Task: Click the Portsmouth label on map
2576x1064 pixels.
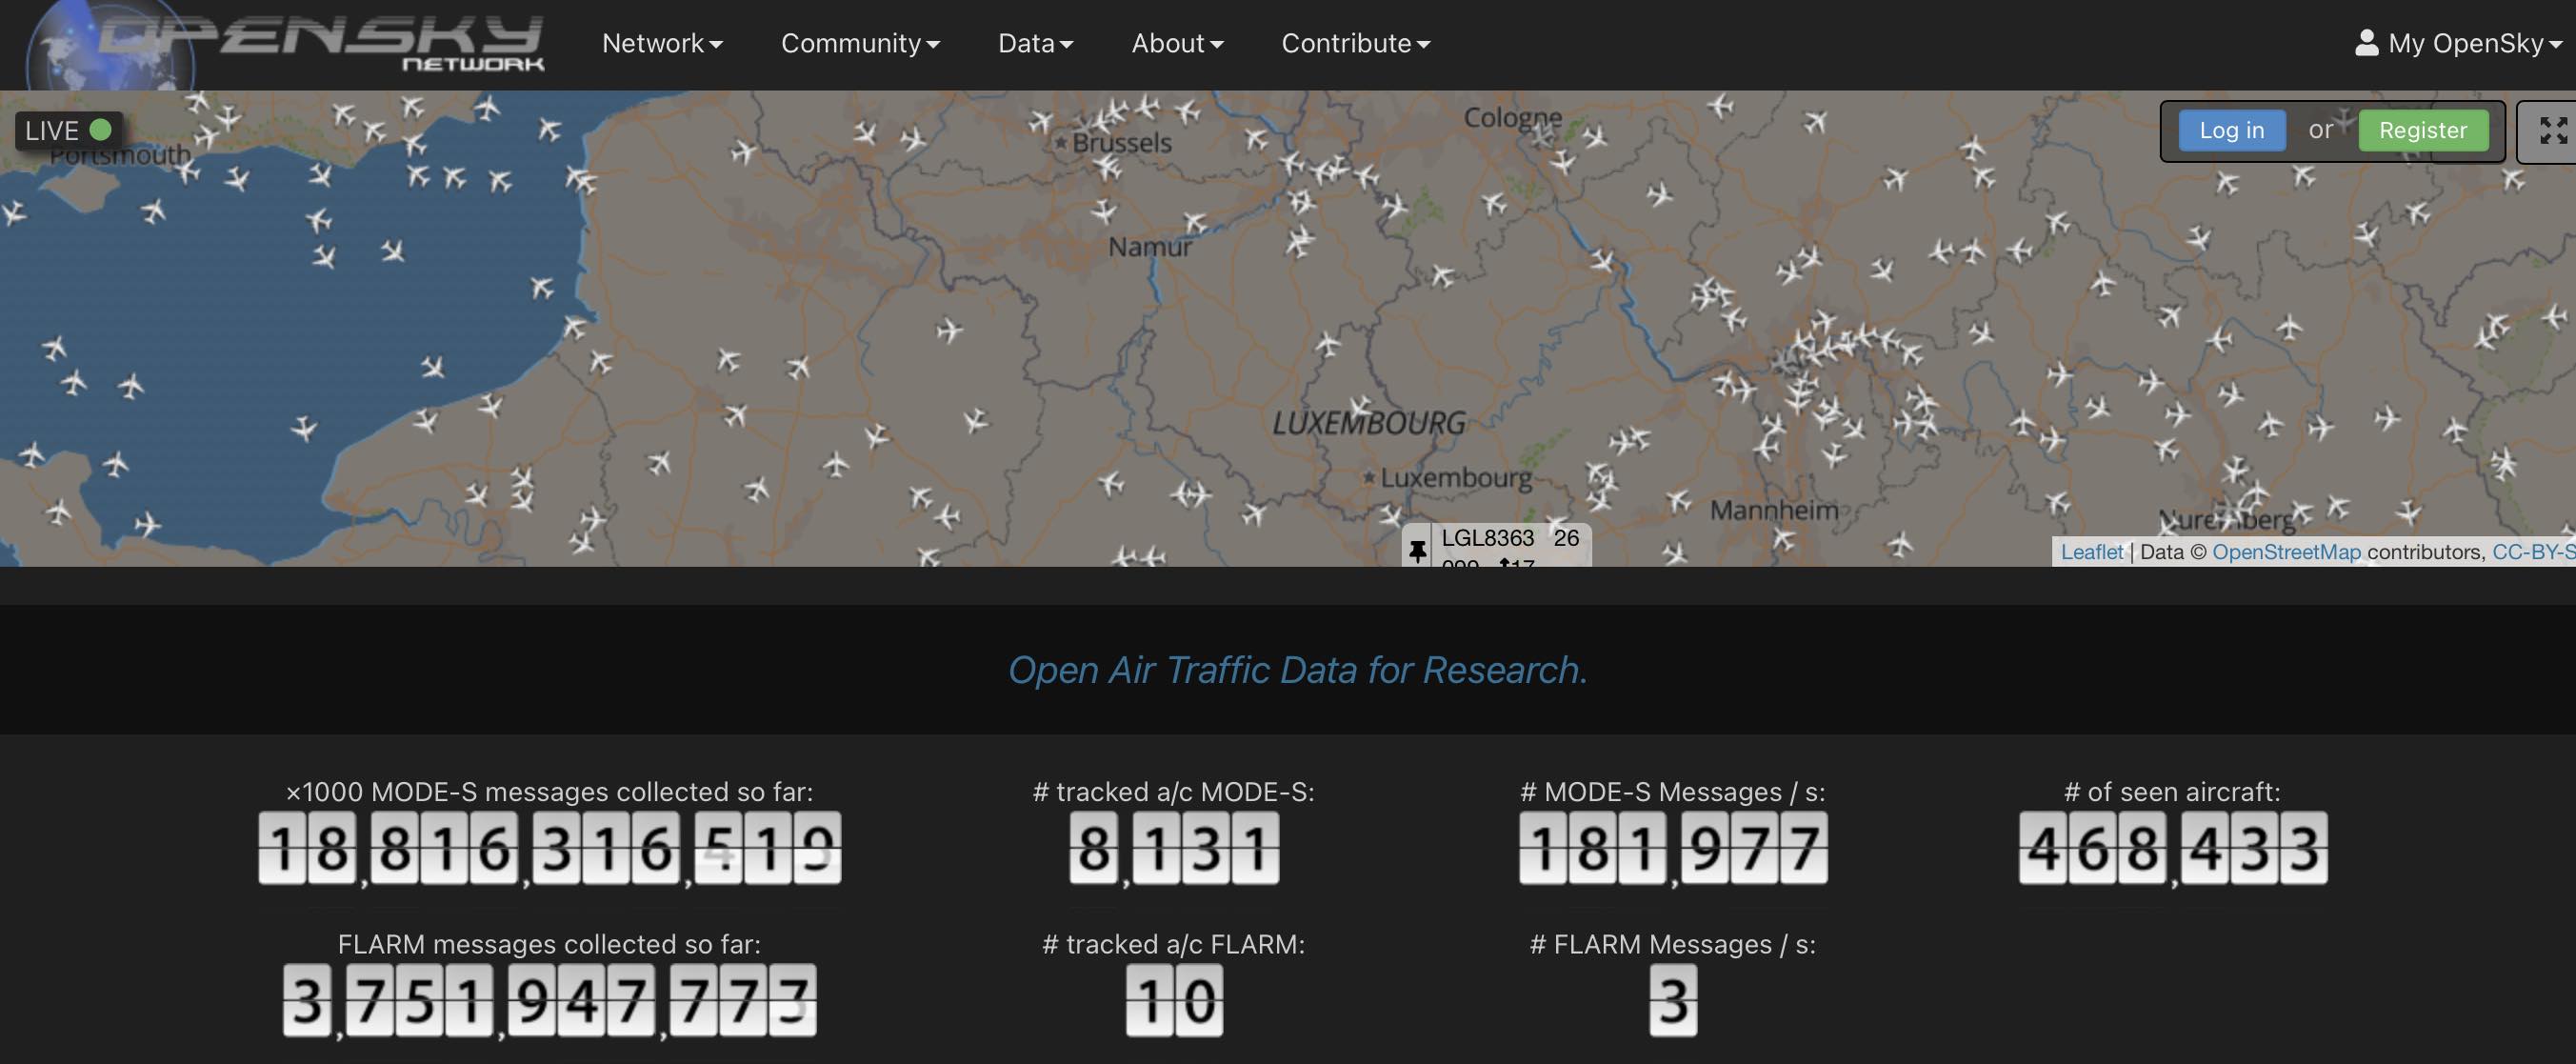Action: [120, 155]
